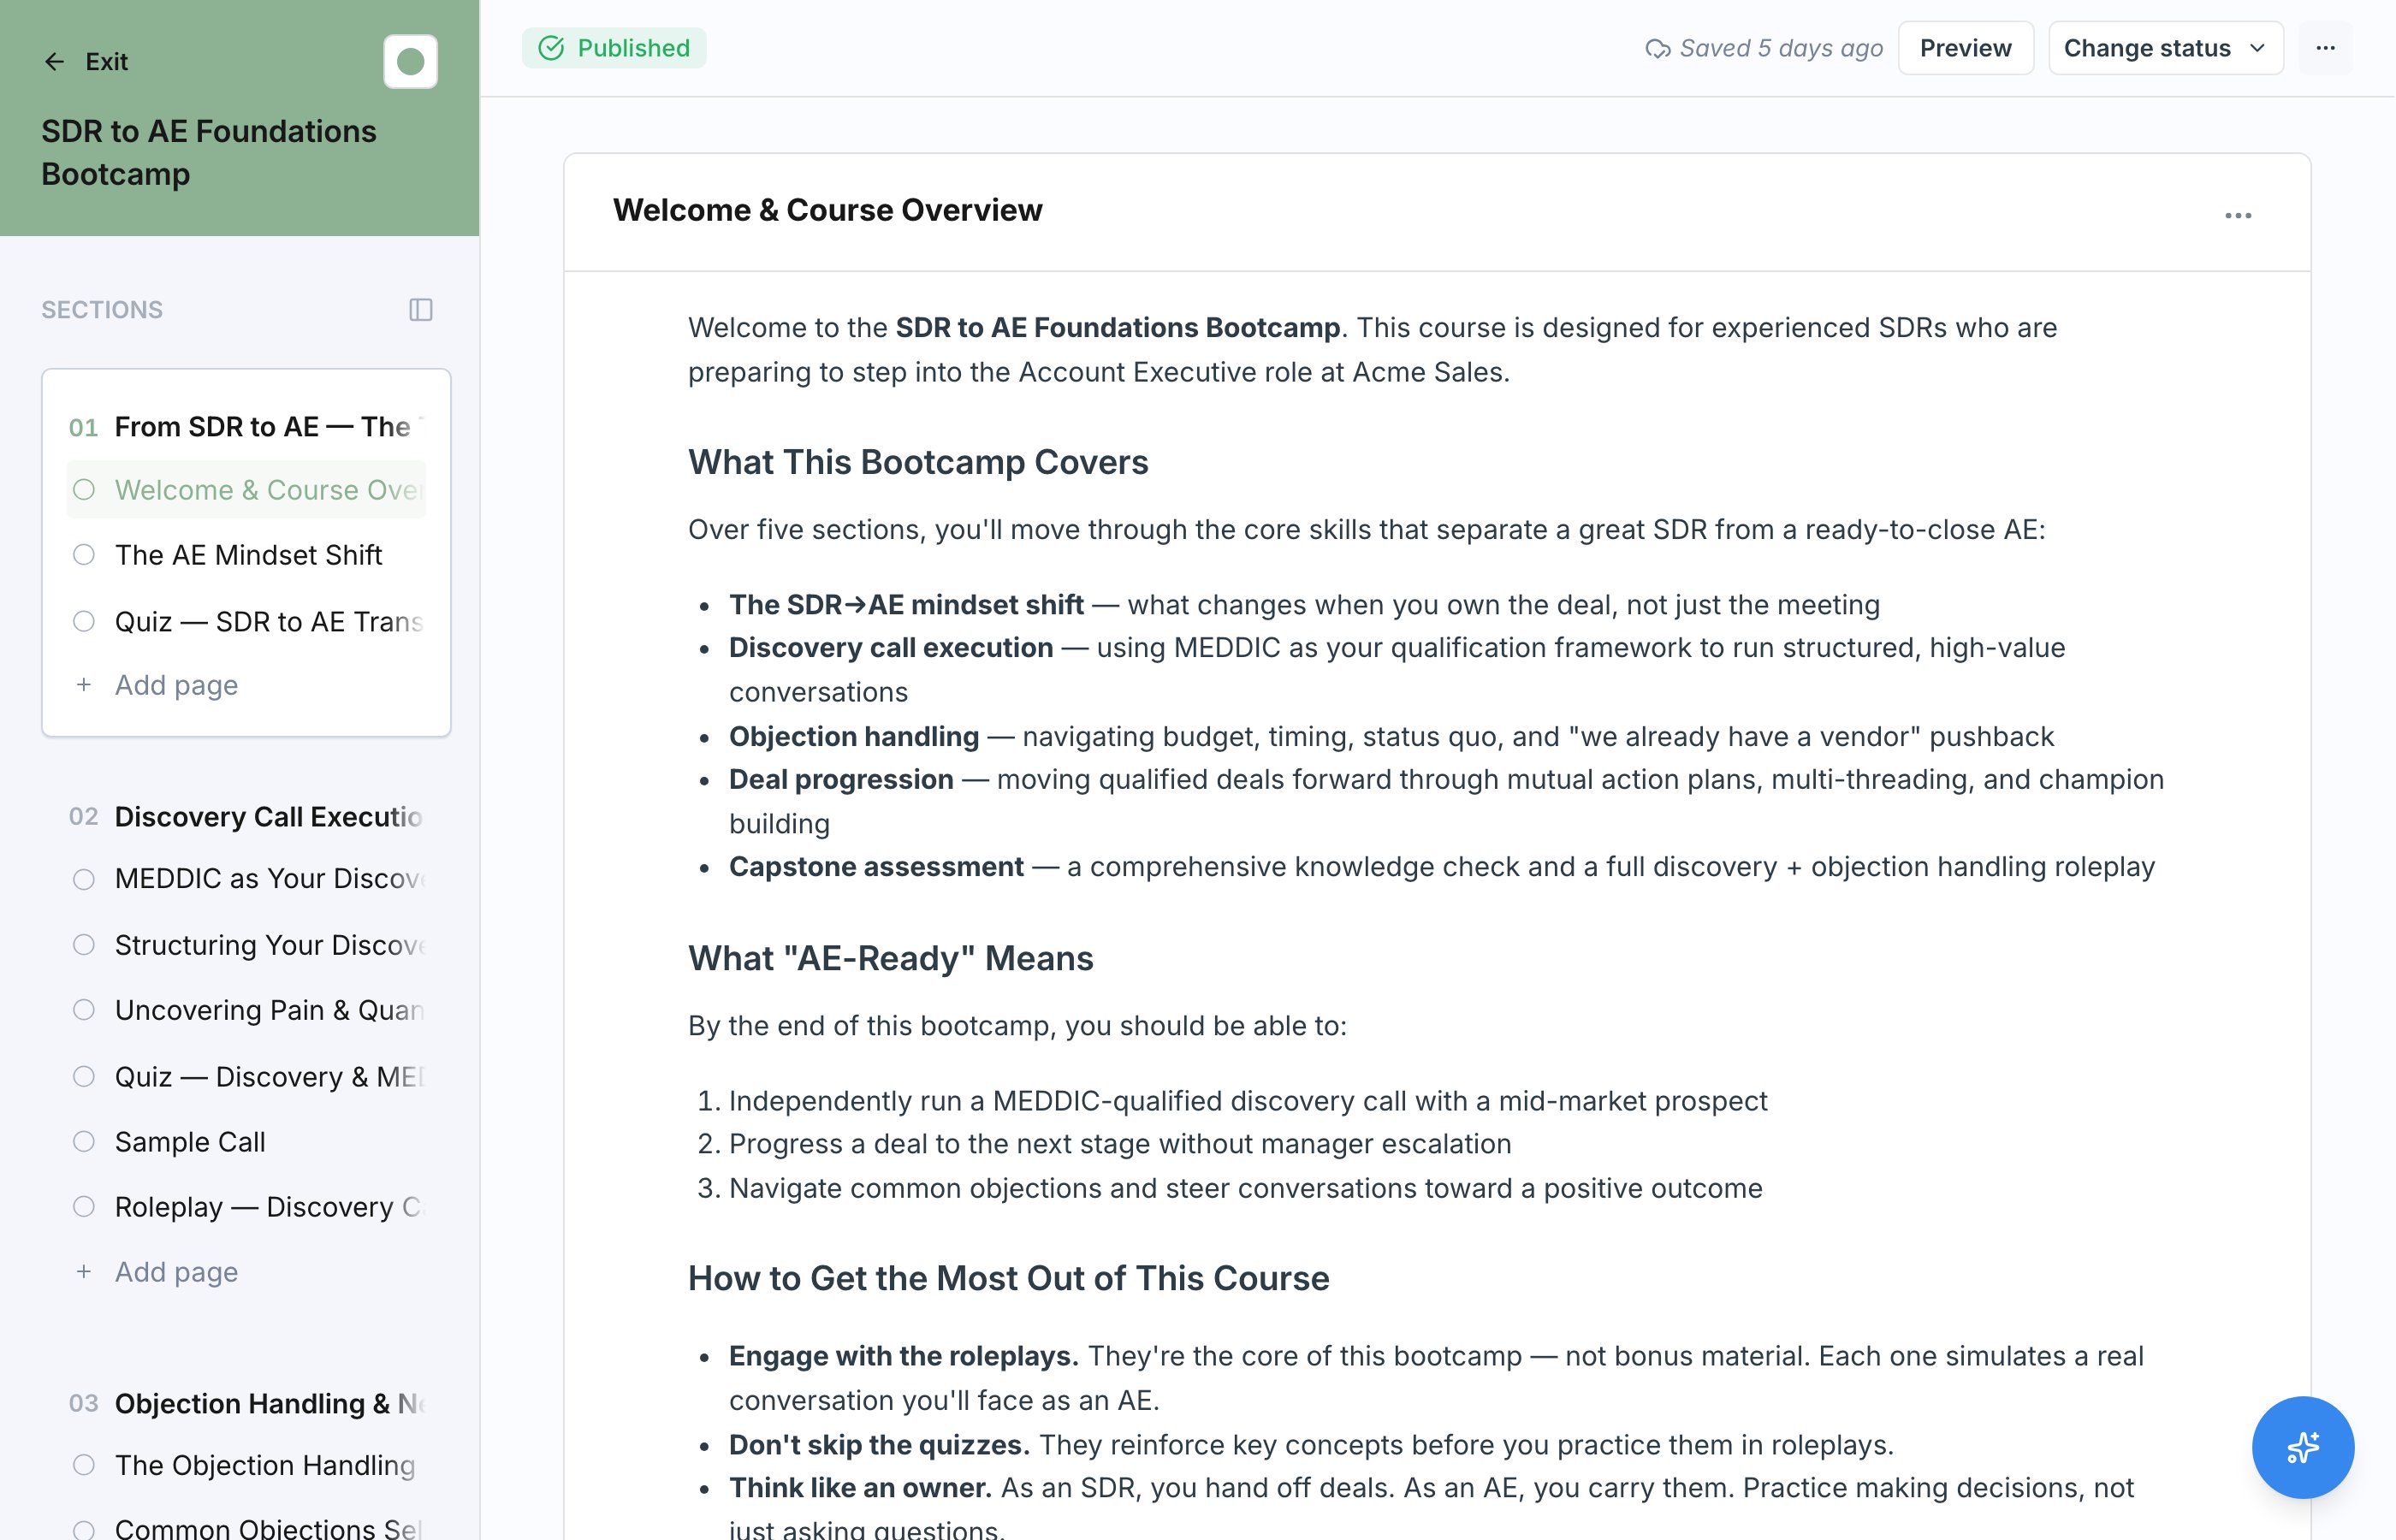
Task: Open Uncovering Pain & Quantifying page
Action: [x=246, y=1010]
